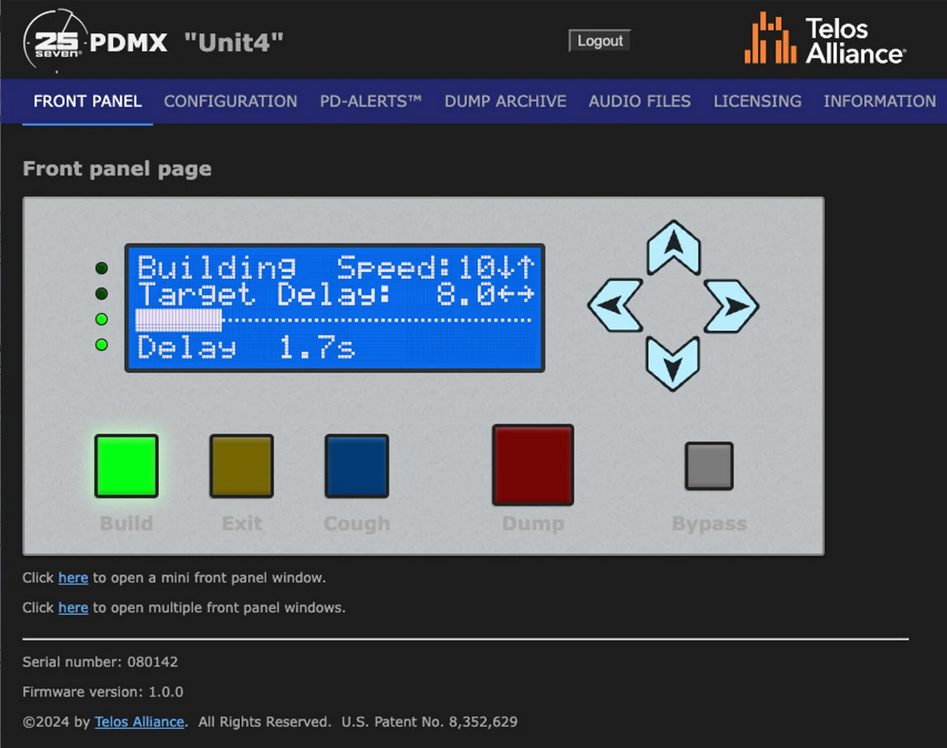
Task: Push the blue Cough button
Action: pos(357,465)
